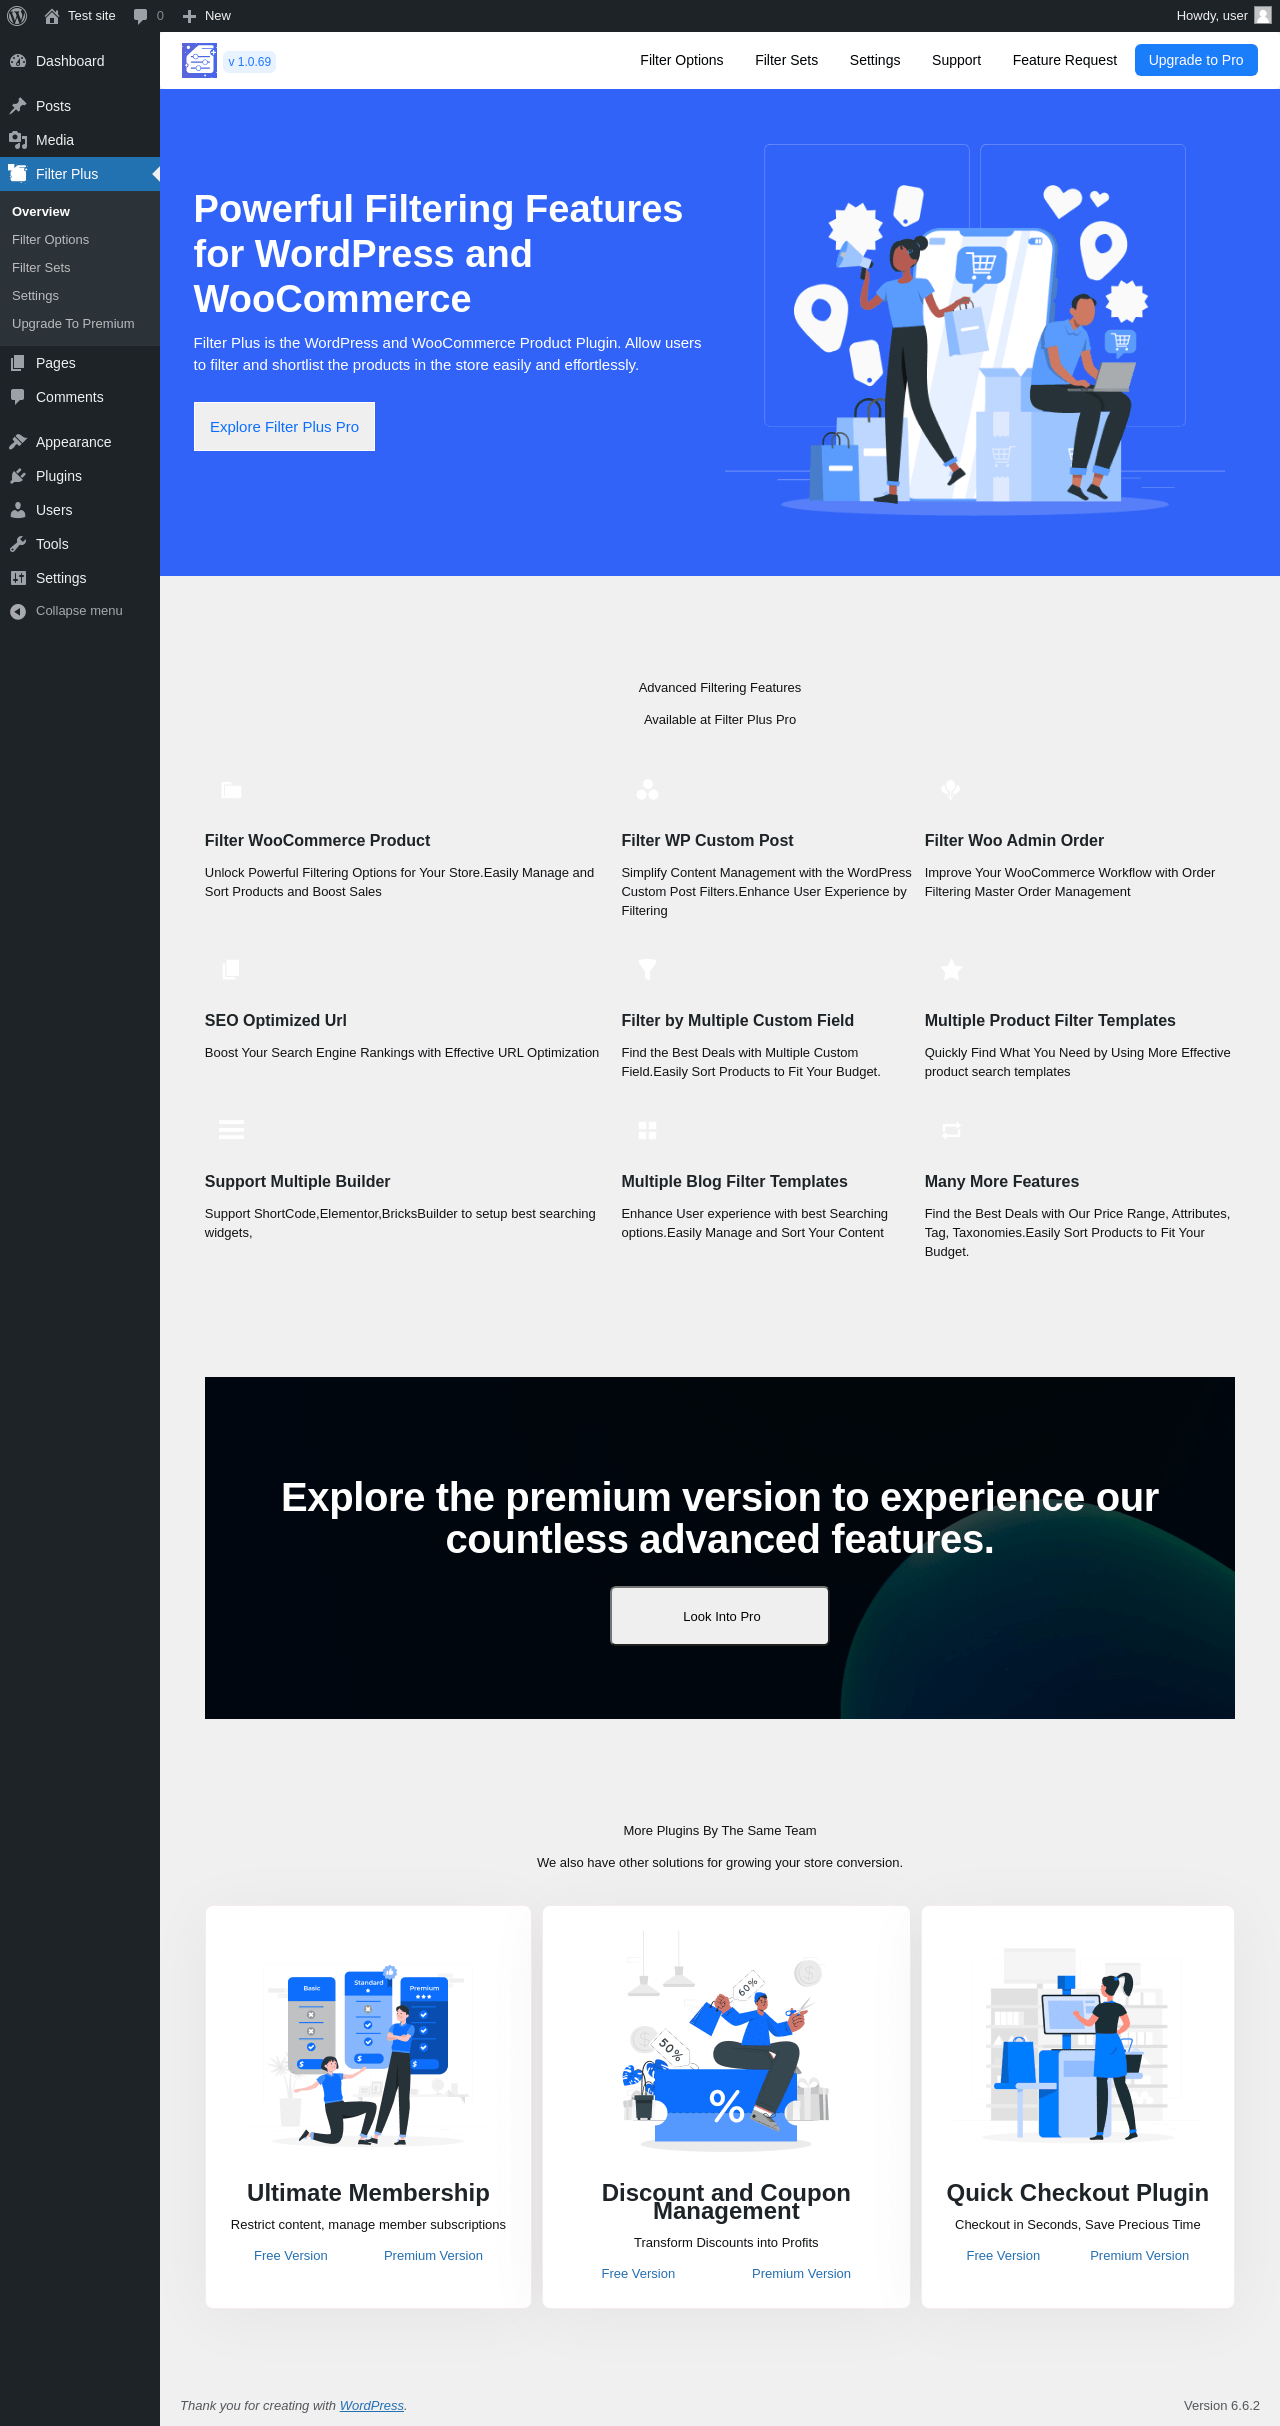Image resolution: width=1280 pixels, height=2426 pixels.
Task: Open Filter Sets in the top navigation
Action: pyautogui.click(x=786, y=60)
